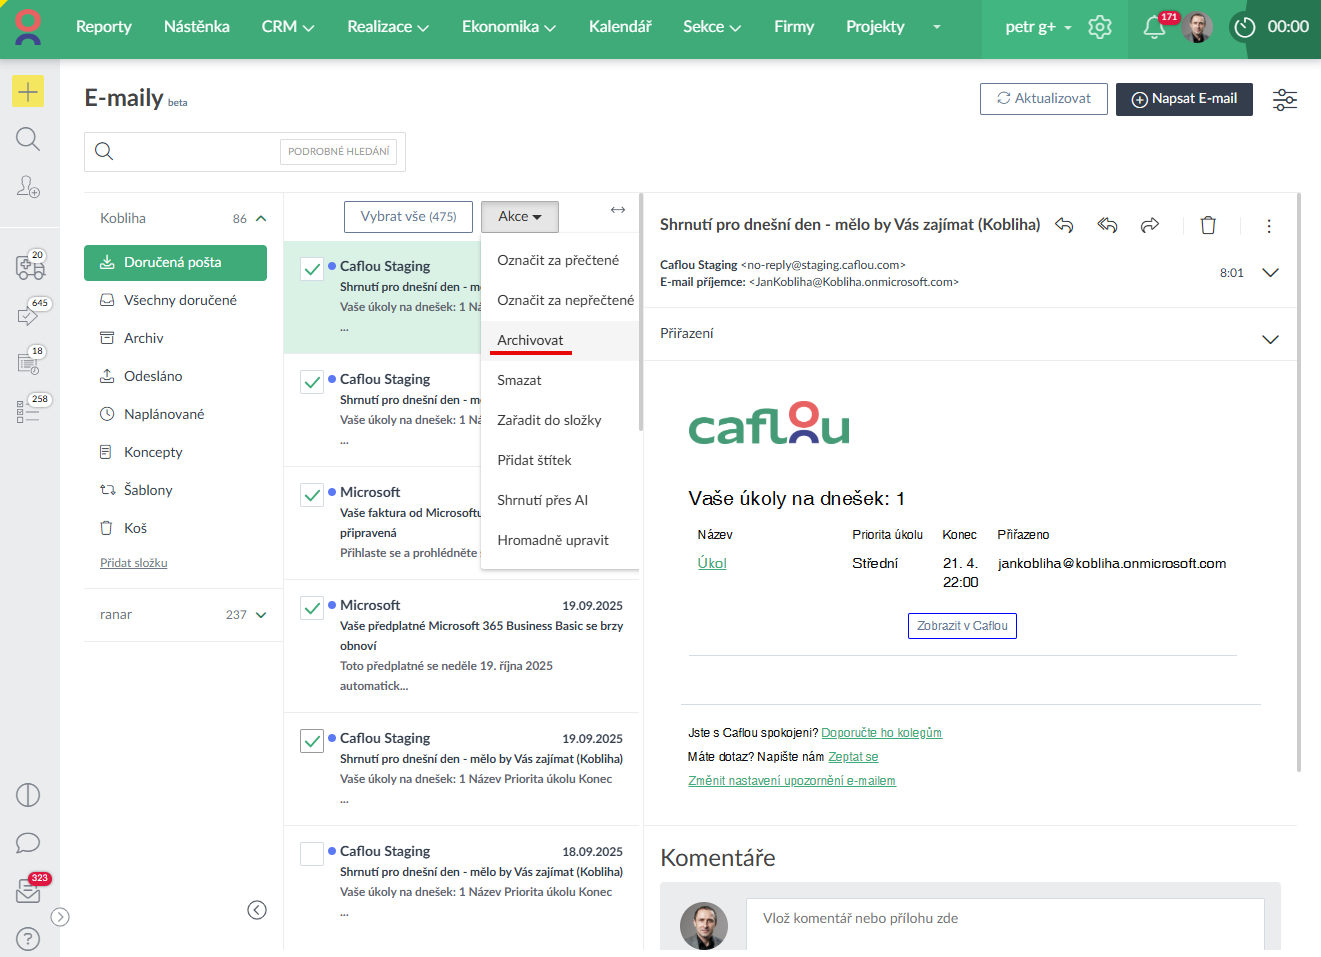1321x957 pixels.
Task: Expand the Přiřazení section
Action: [1270, 339]
